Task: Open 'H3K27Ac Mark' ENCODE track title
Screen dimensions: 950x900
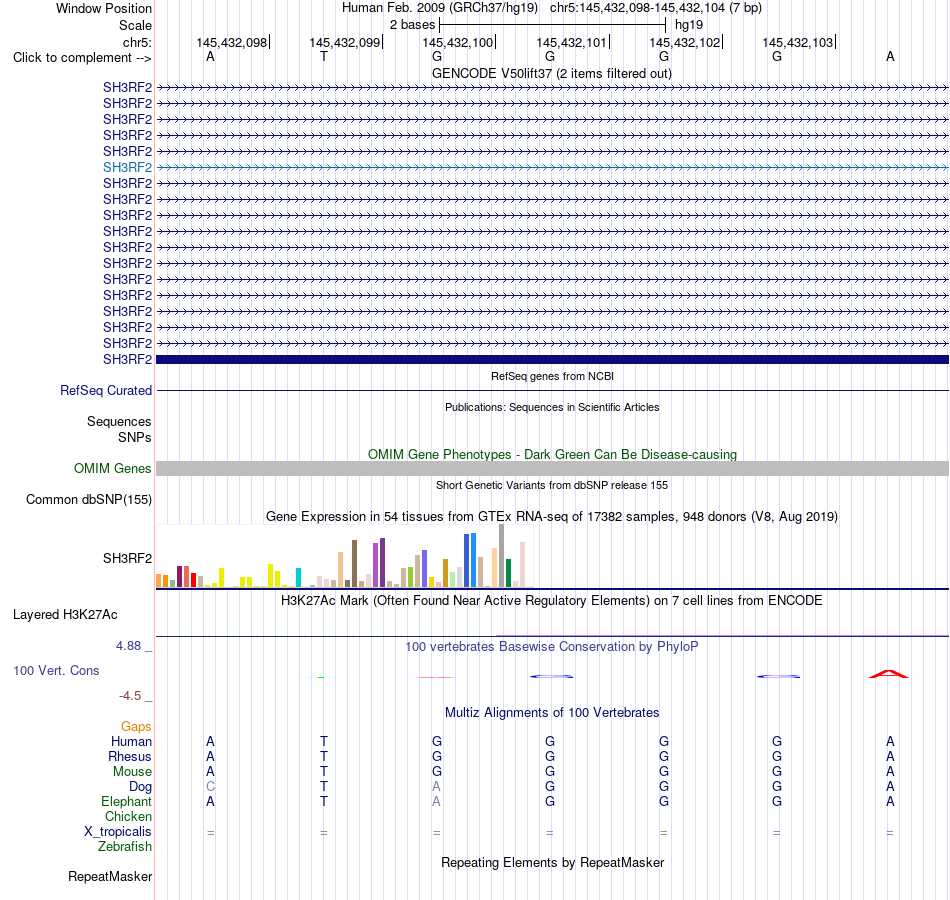Action: pyautogui.click(x=552, y=601)
